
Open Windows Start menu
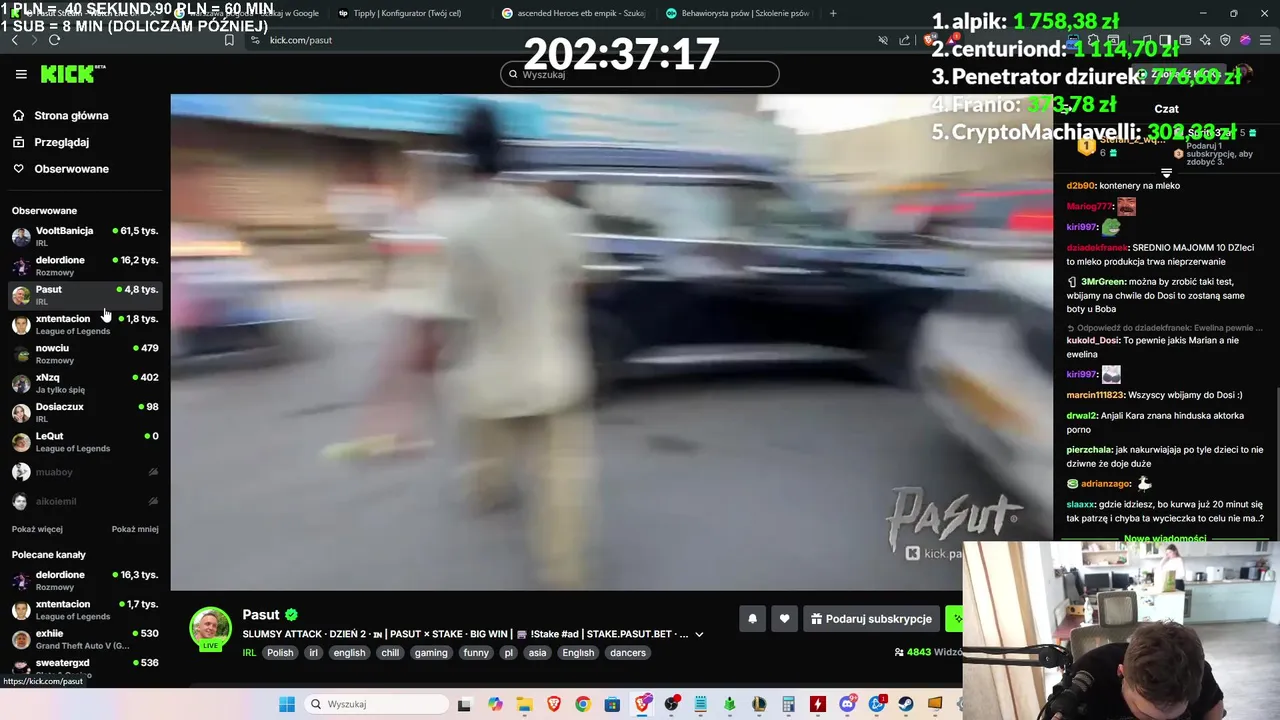286,704
